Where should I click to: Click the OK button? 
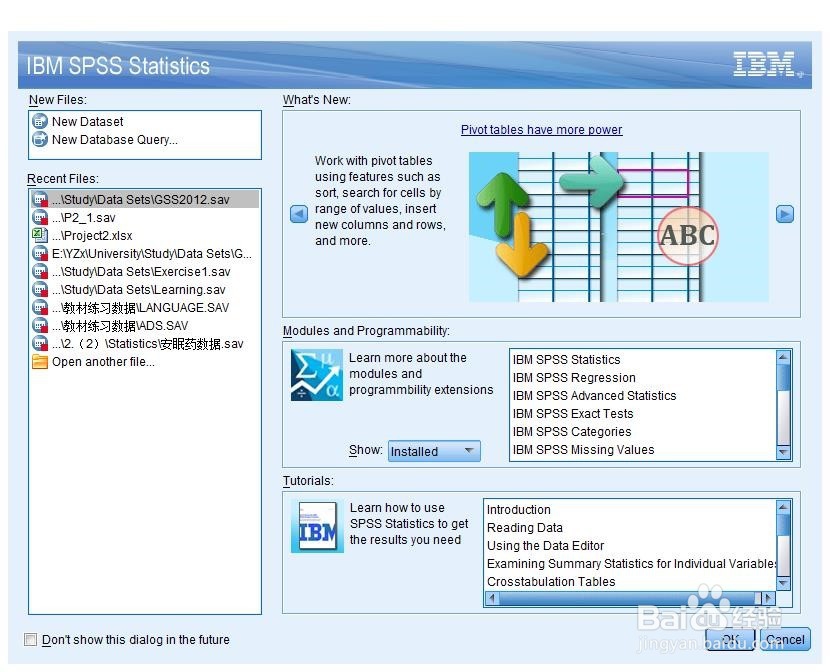730,640
